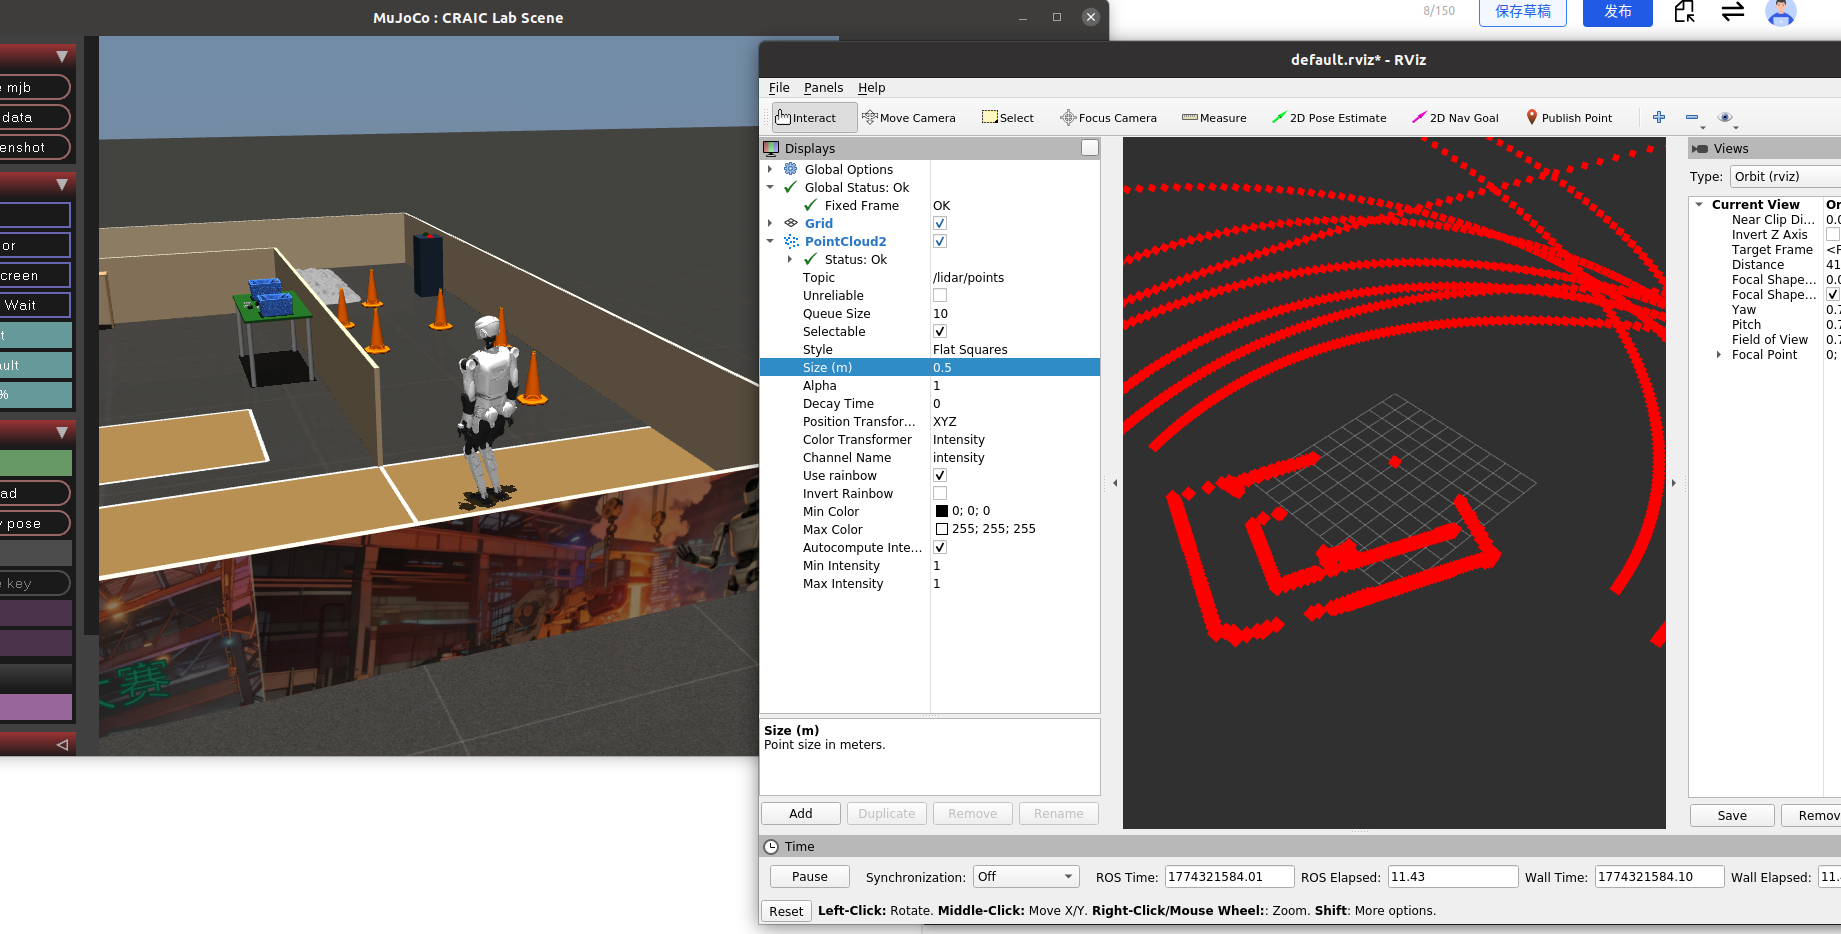Viewport: 1841px width, 934px height.
Task: Open the Panels menu
Action: coord(823,88)
